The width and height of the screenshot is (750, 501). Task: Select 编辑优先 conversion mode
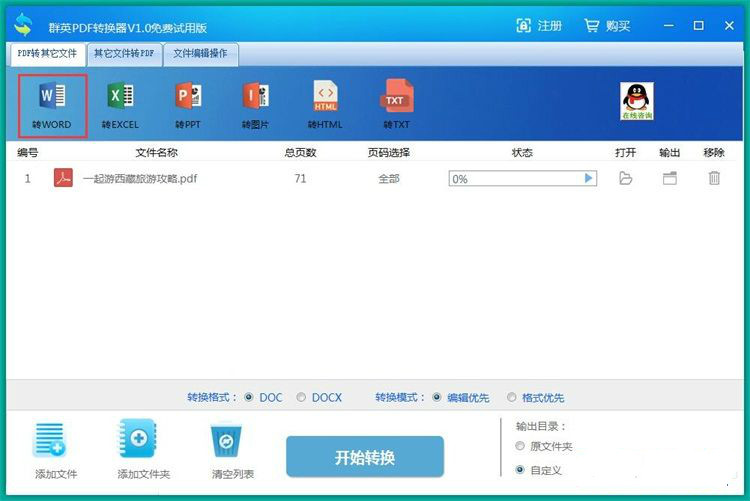click(437, 397)
